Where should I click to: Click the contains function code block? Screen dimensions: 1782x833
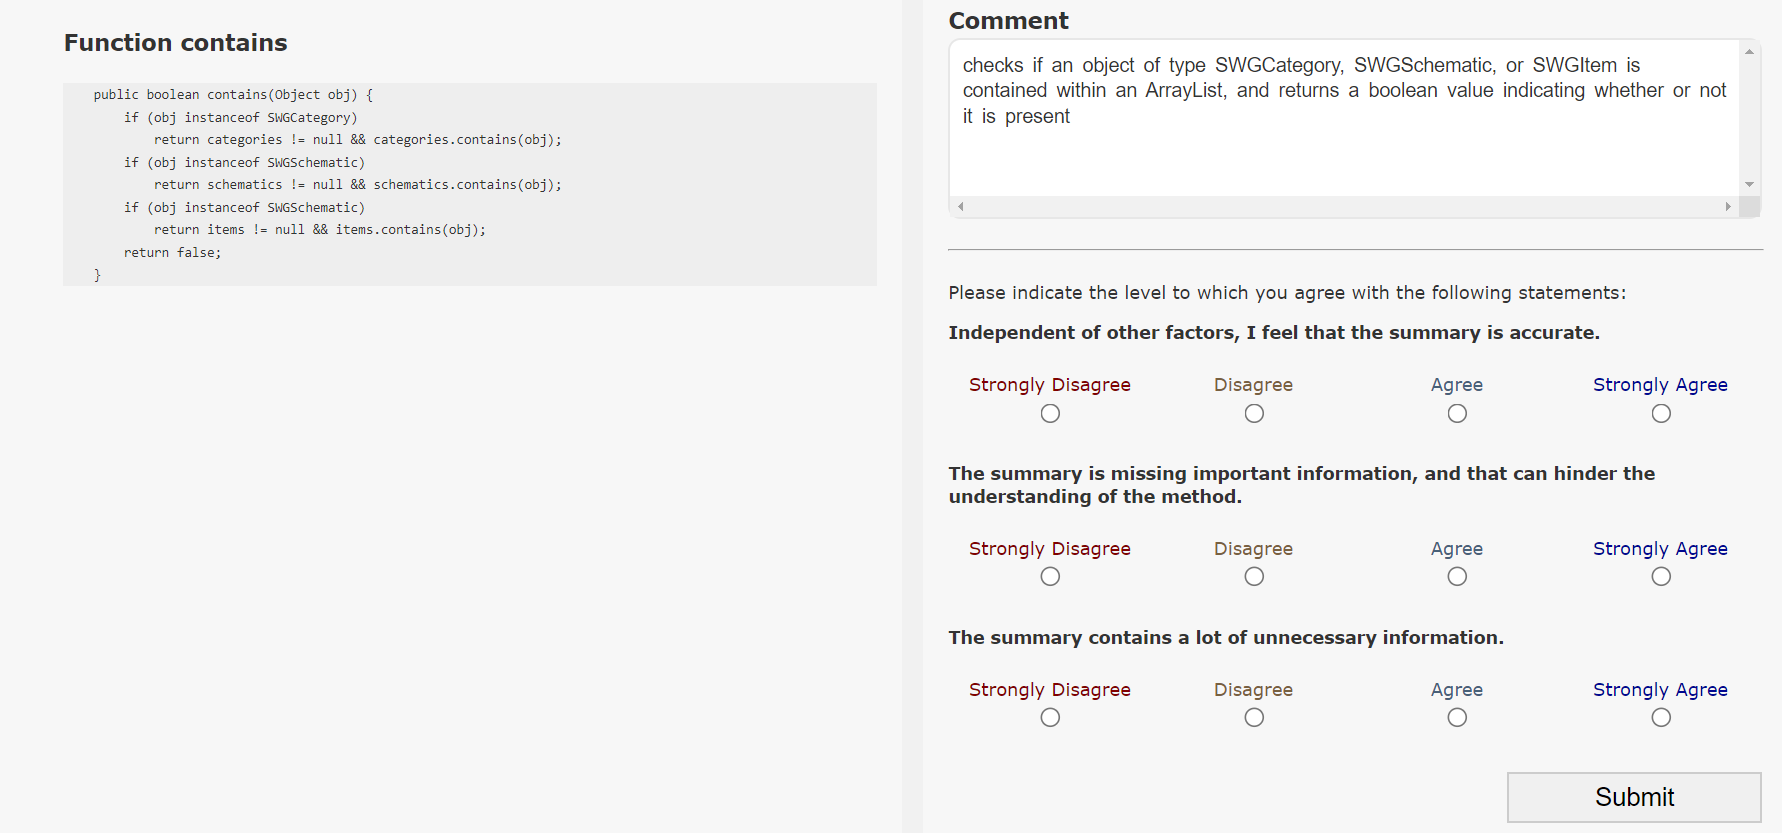click(469, 184)
